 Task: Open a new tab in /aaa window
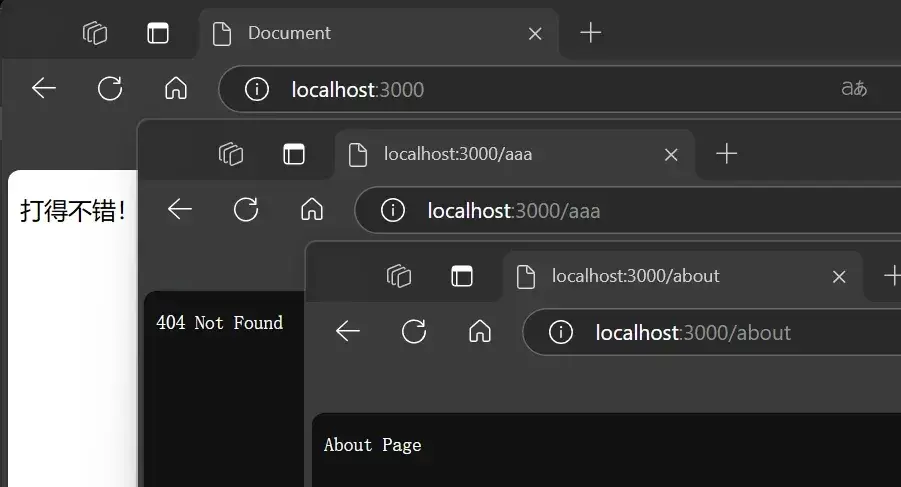[726, 154]
